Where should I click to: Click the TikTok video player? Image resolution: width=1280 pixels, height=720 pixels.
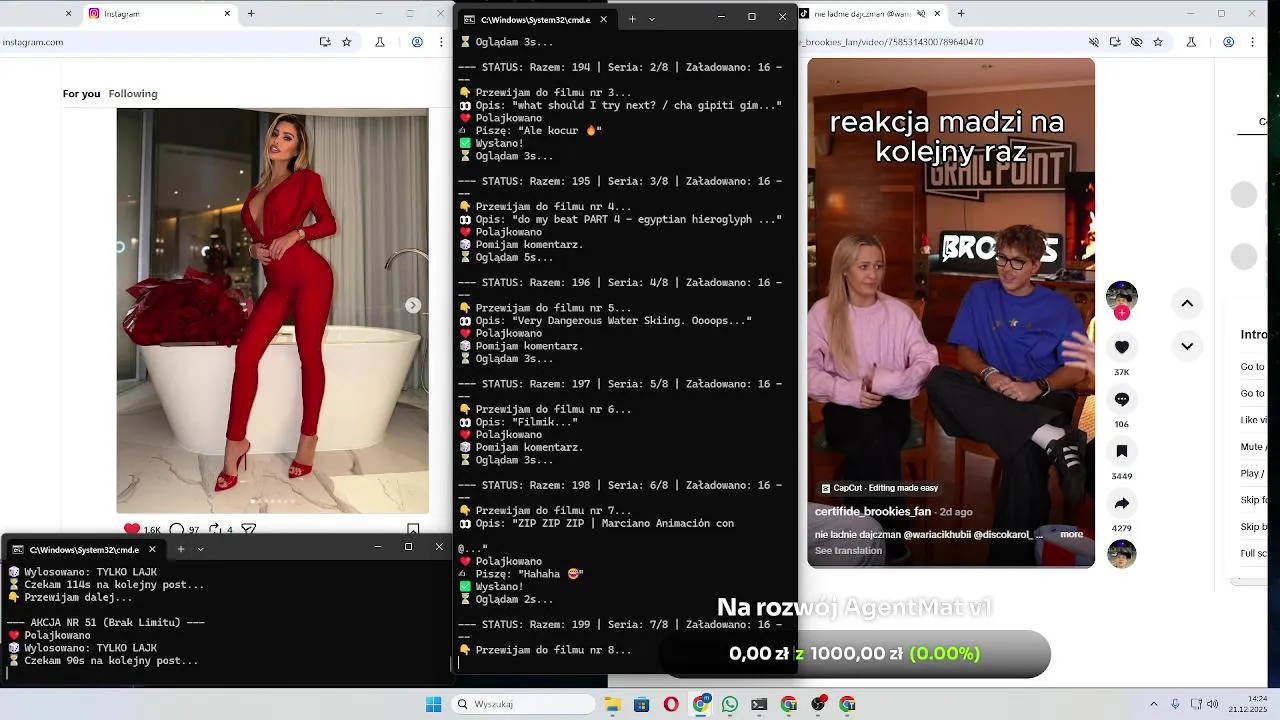click(x=951, y=312)
